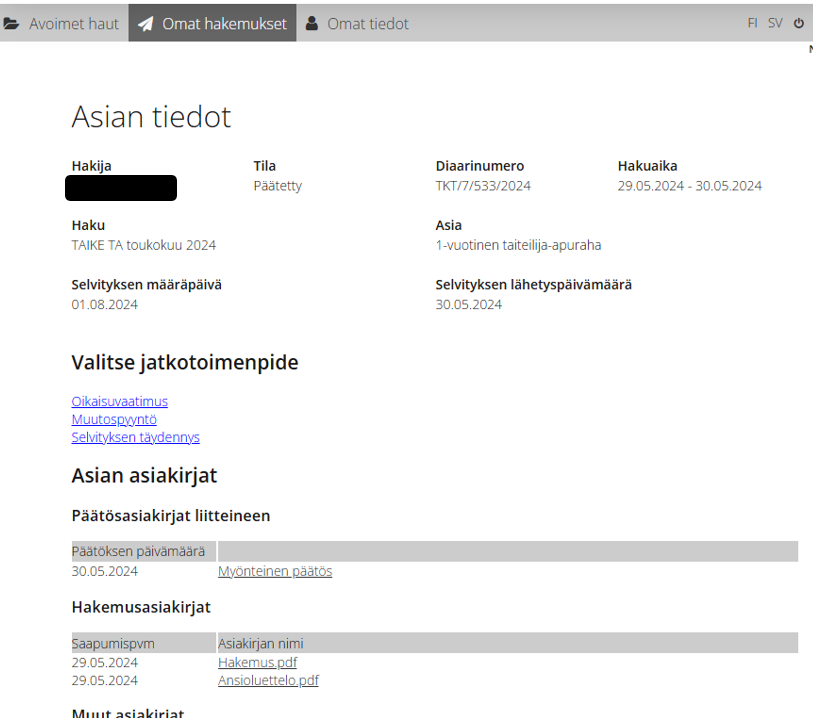Click the Päätöksen päivämäärä column header

click(x=138, y=551)
